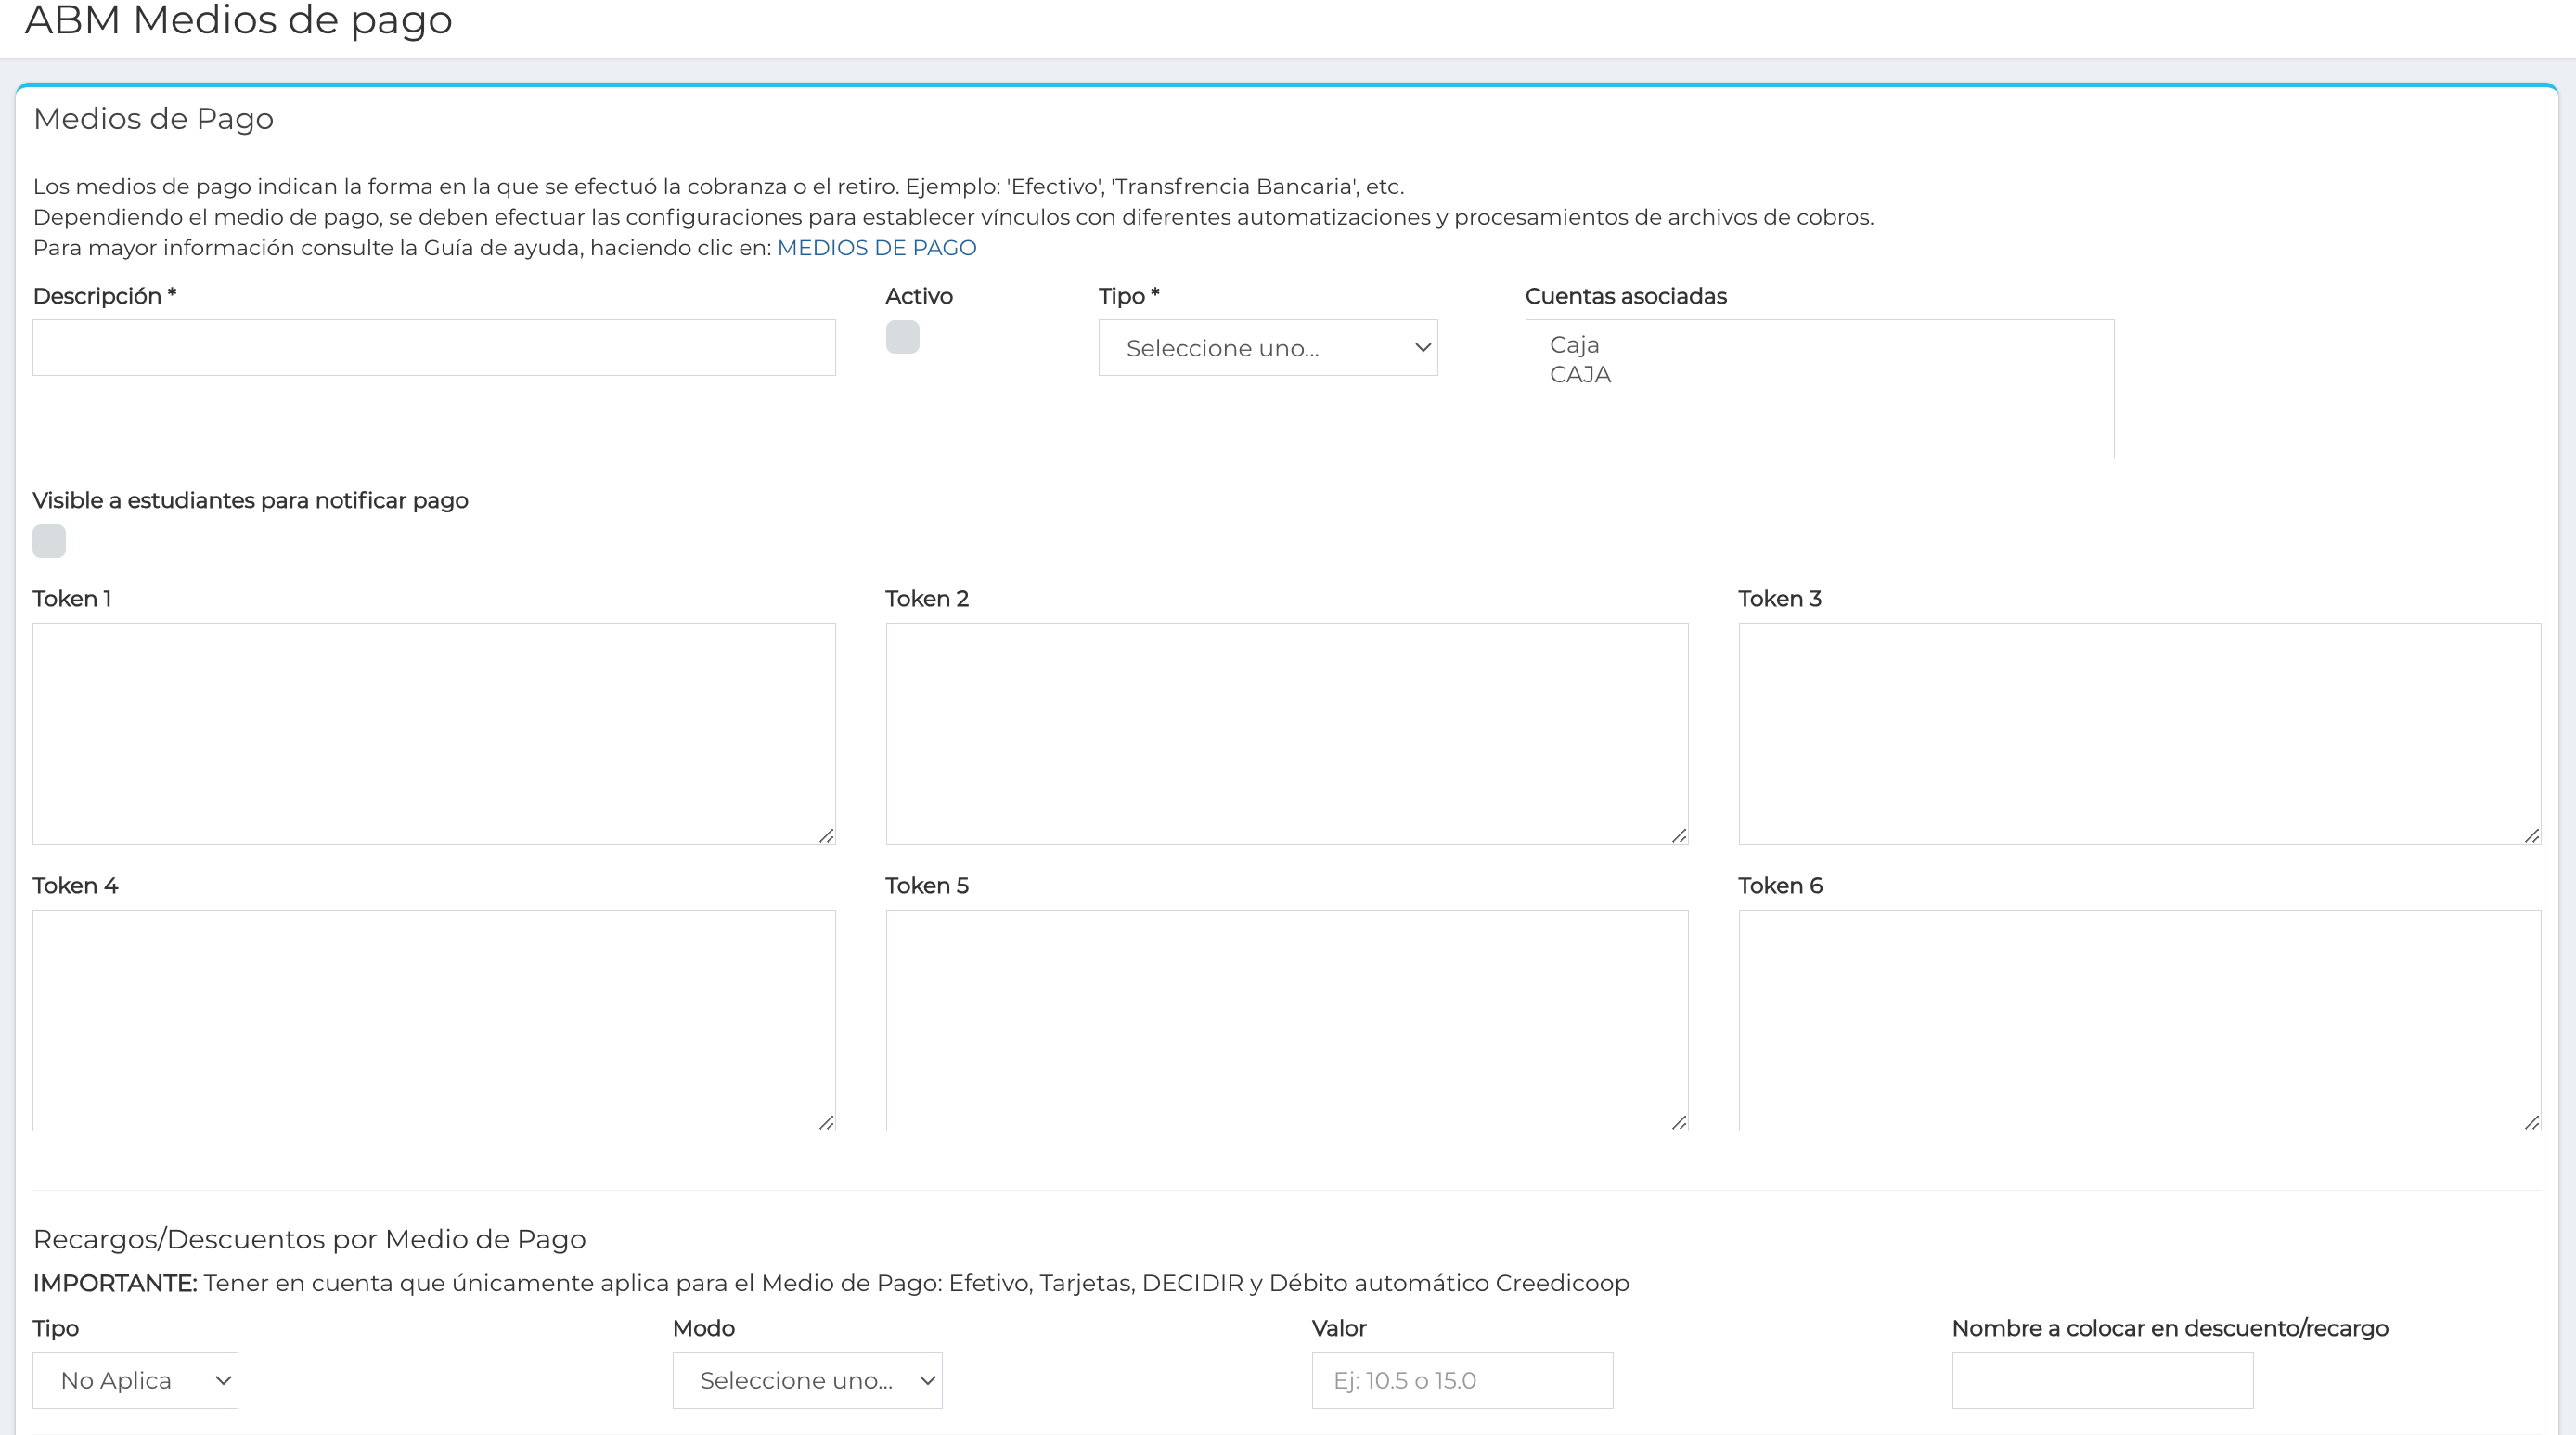Open the Tipo 'Seleccione uno...' dropdown
Viewport: 2576px width, 1435px height.
[1267, 348]
